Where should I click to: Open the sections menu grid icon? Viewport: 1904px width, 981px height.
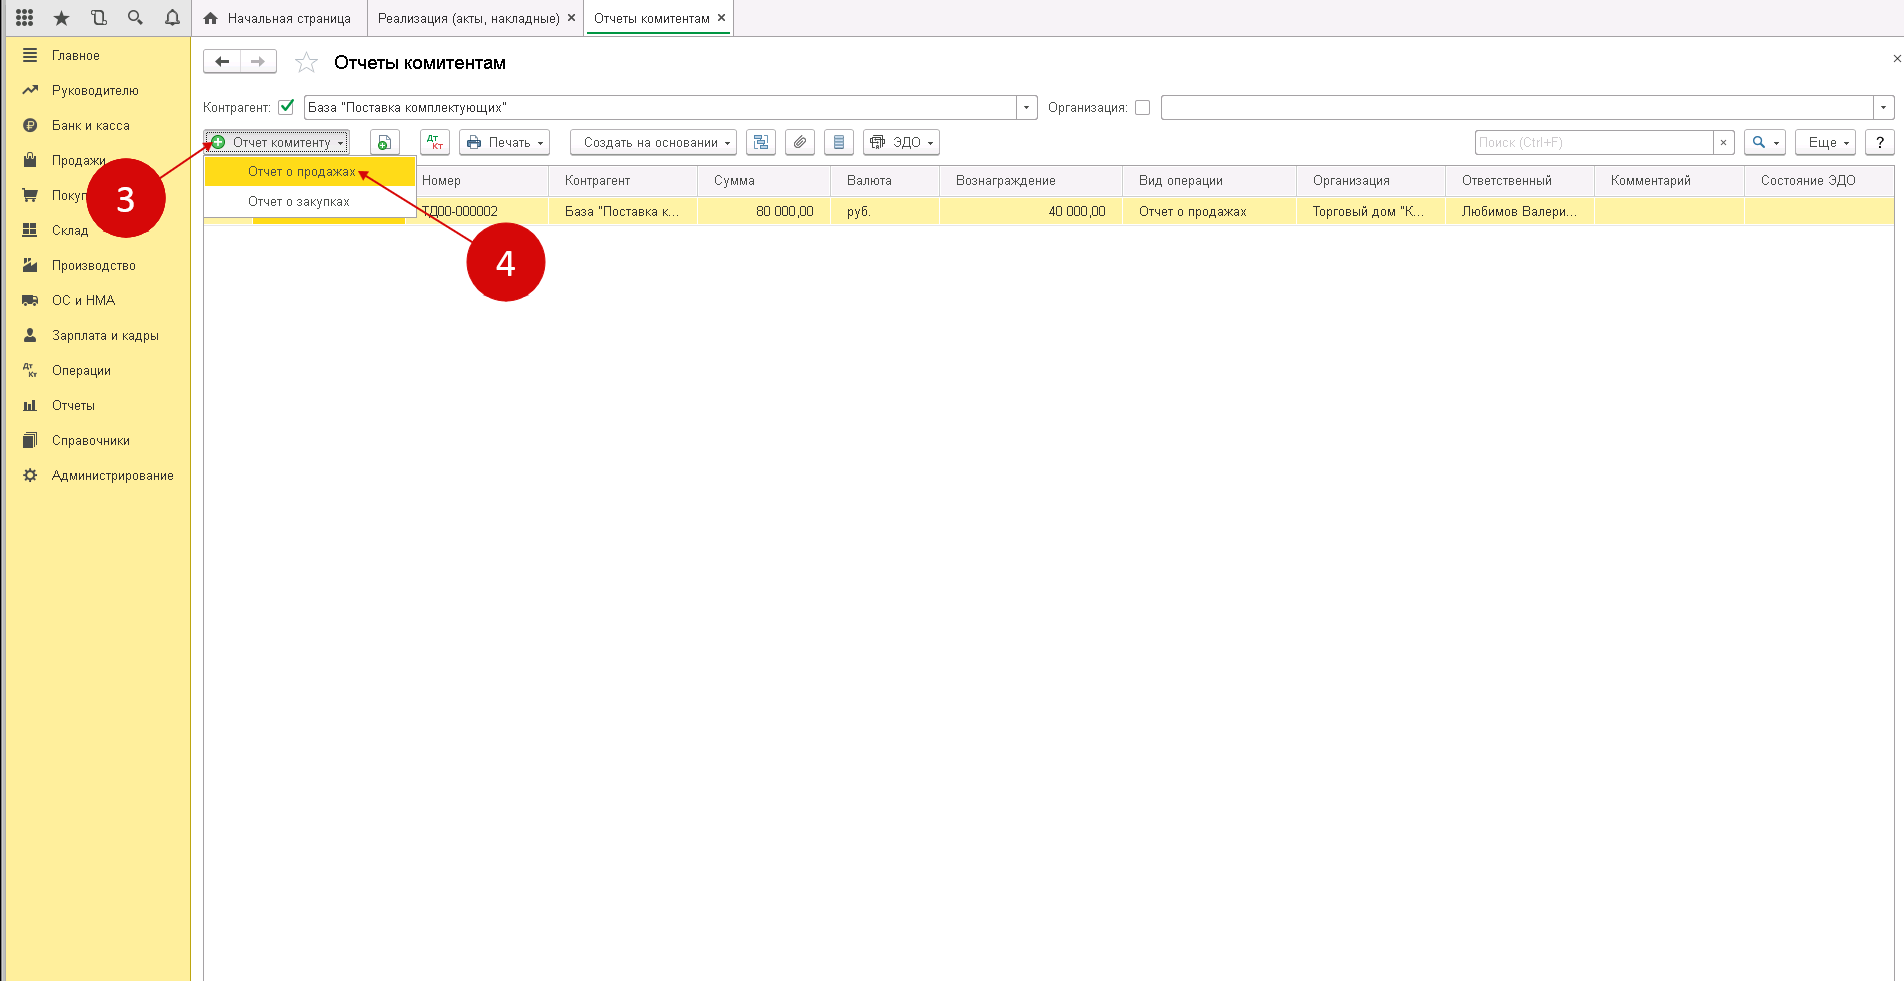(x=25, y=18)
